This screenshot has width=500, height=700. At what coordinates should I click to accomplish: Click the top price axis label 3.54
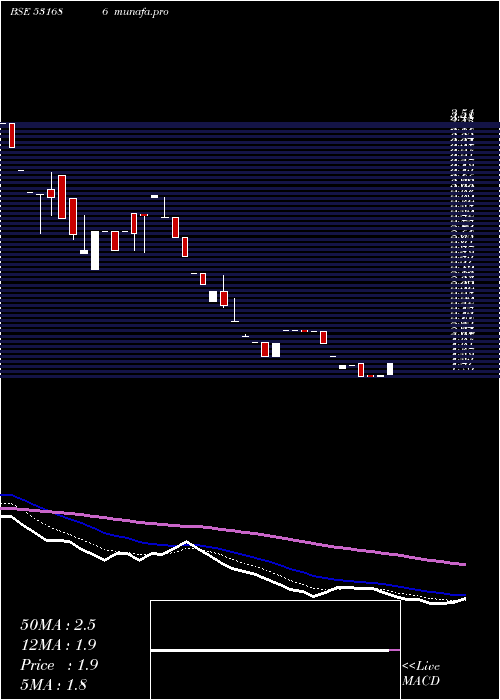(462, 114)
